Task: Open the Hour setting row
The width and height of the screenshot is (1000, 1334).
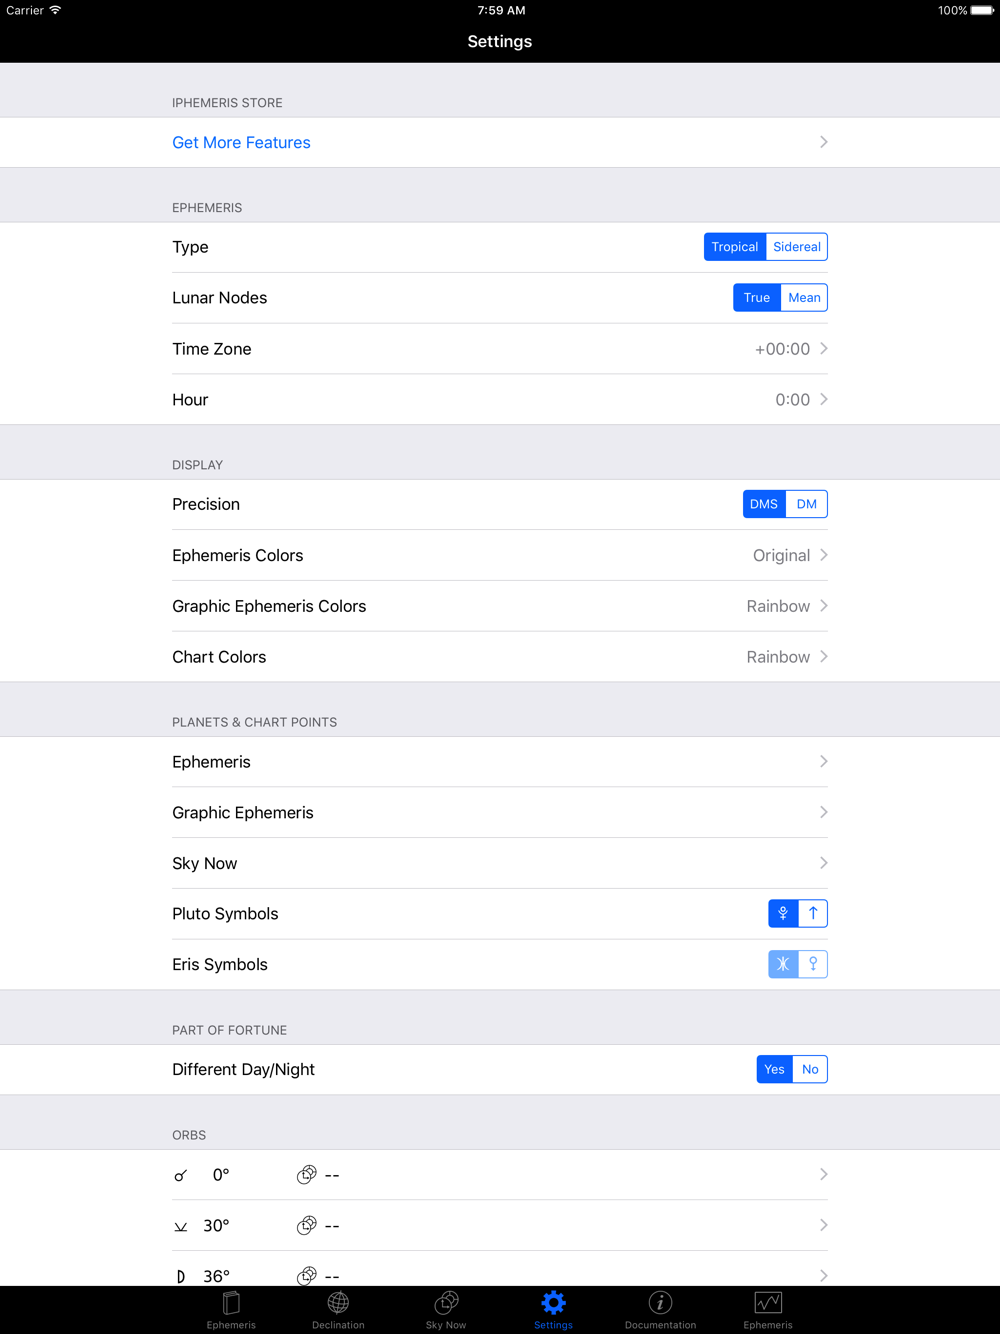Action: tap(500, 400)
